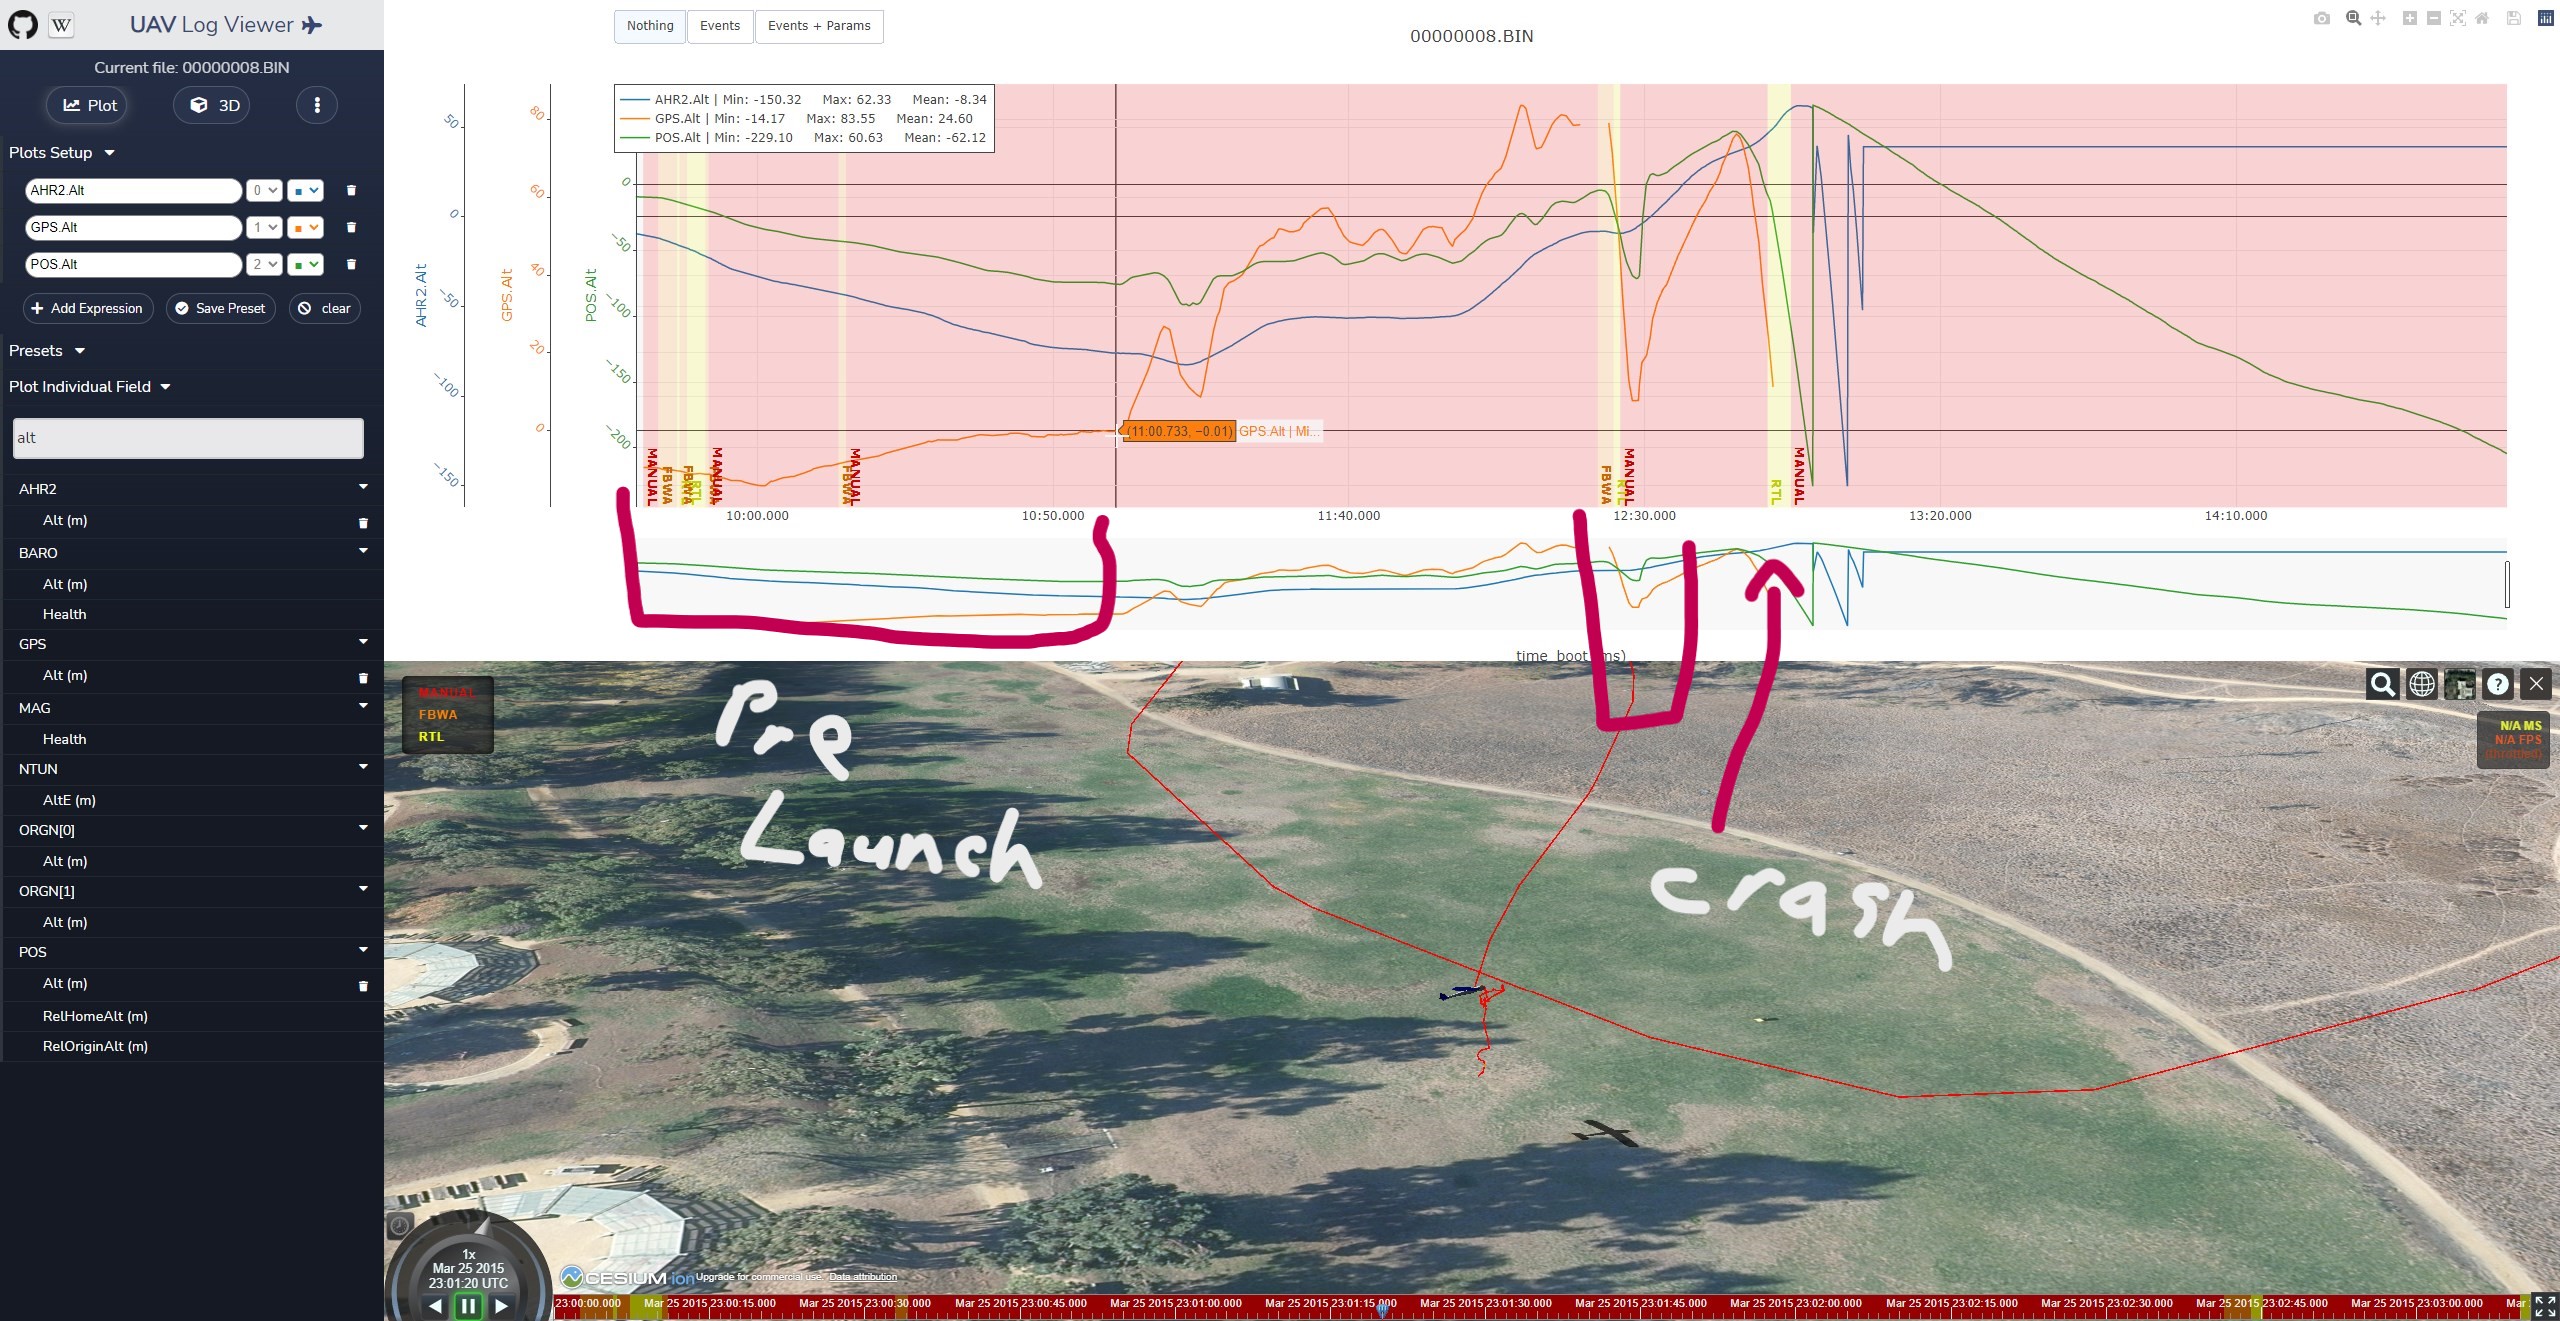The height and width of the screenshot is (1321, 2560).
Task: Open AHR2.Alt axis number dropdown
Action: click(x=264, y=190)
